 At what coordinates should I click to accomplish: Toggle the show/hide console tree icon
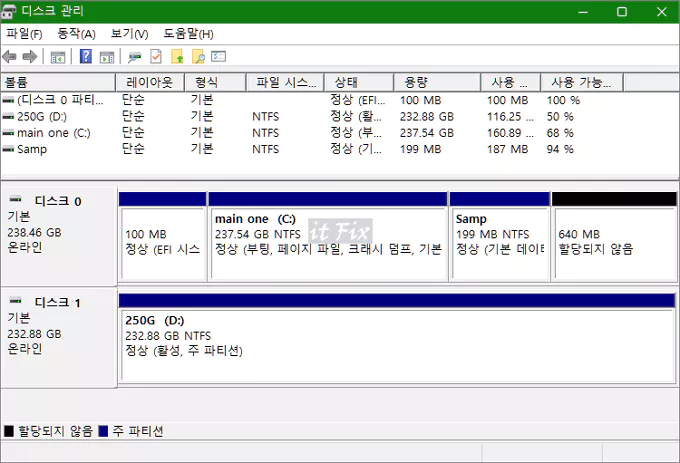[58, 57]
